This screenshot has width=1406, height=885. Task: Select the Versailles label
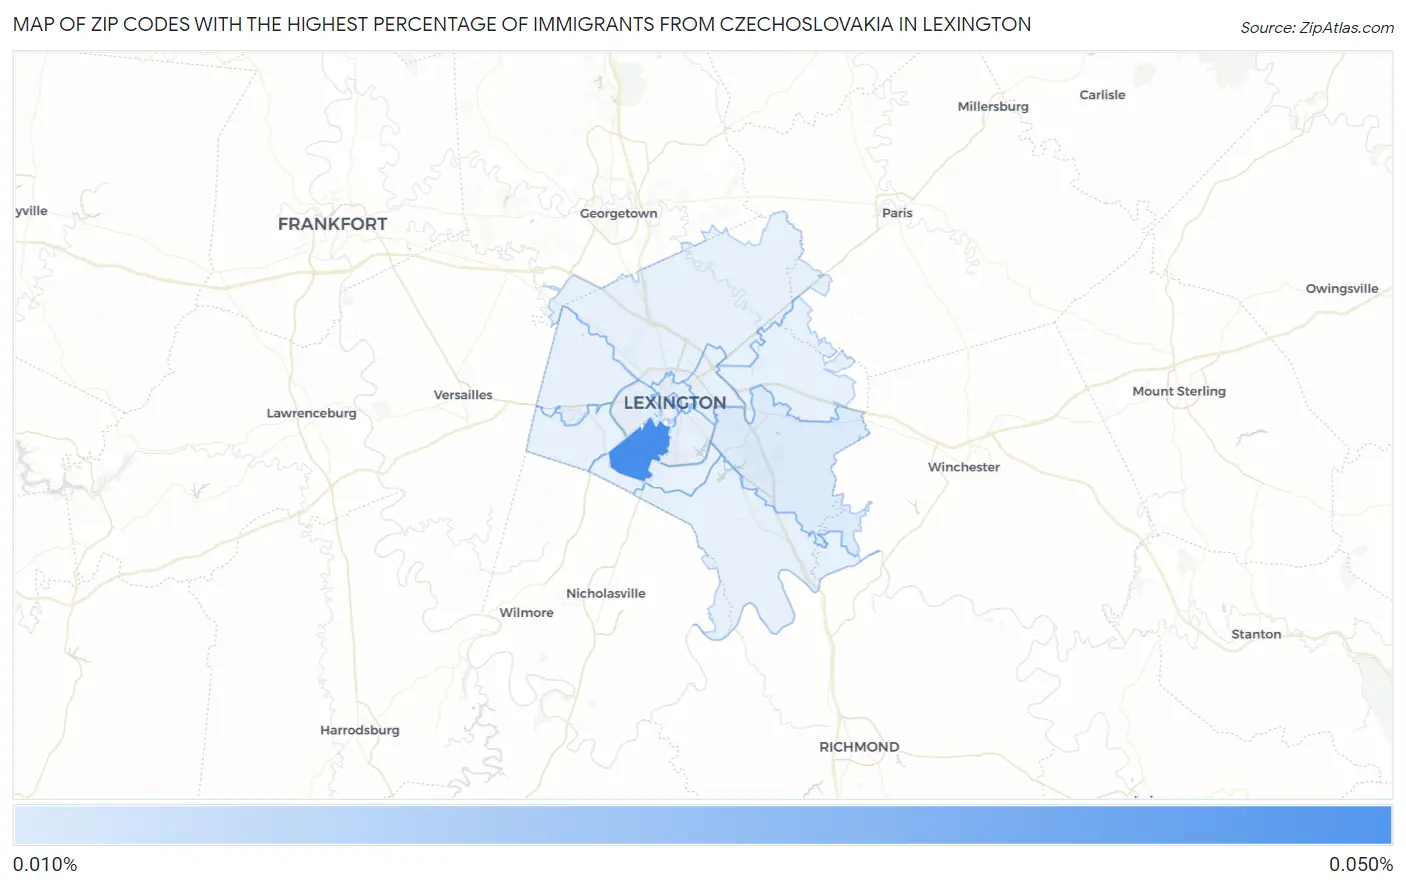(463, 395)
